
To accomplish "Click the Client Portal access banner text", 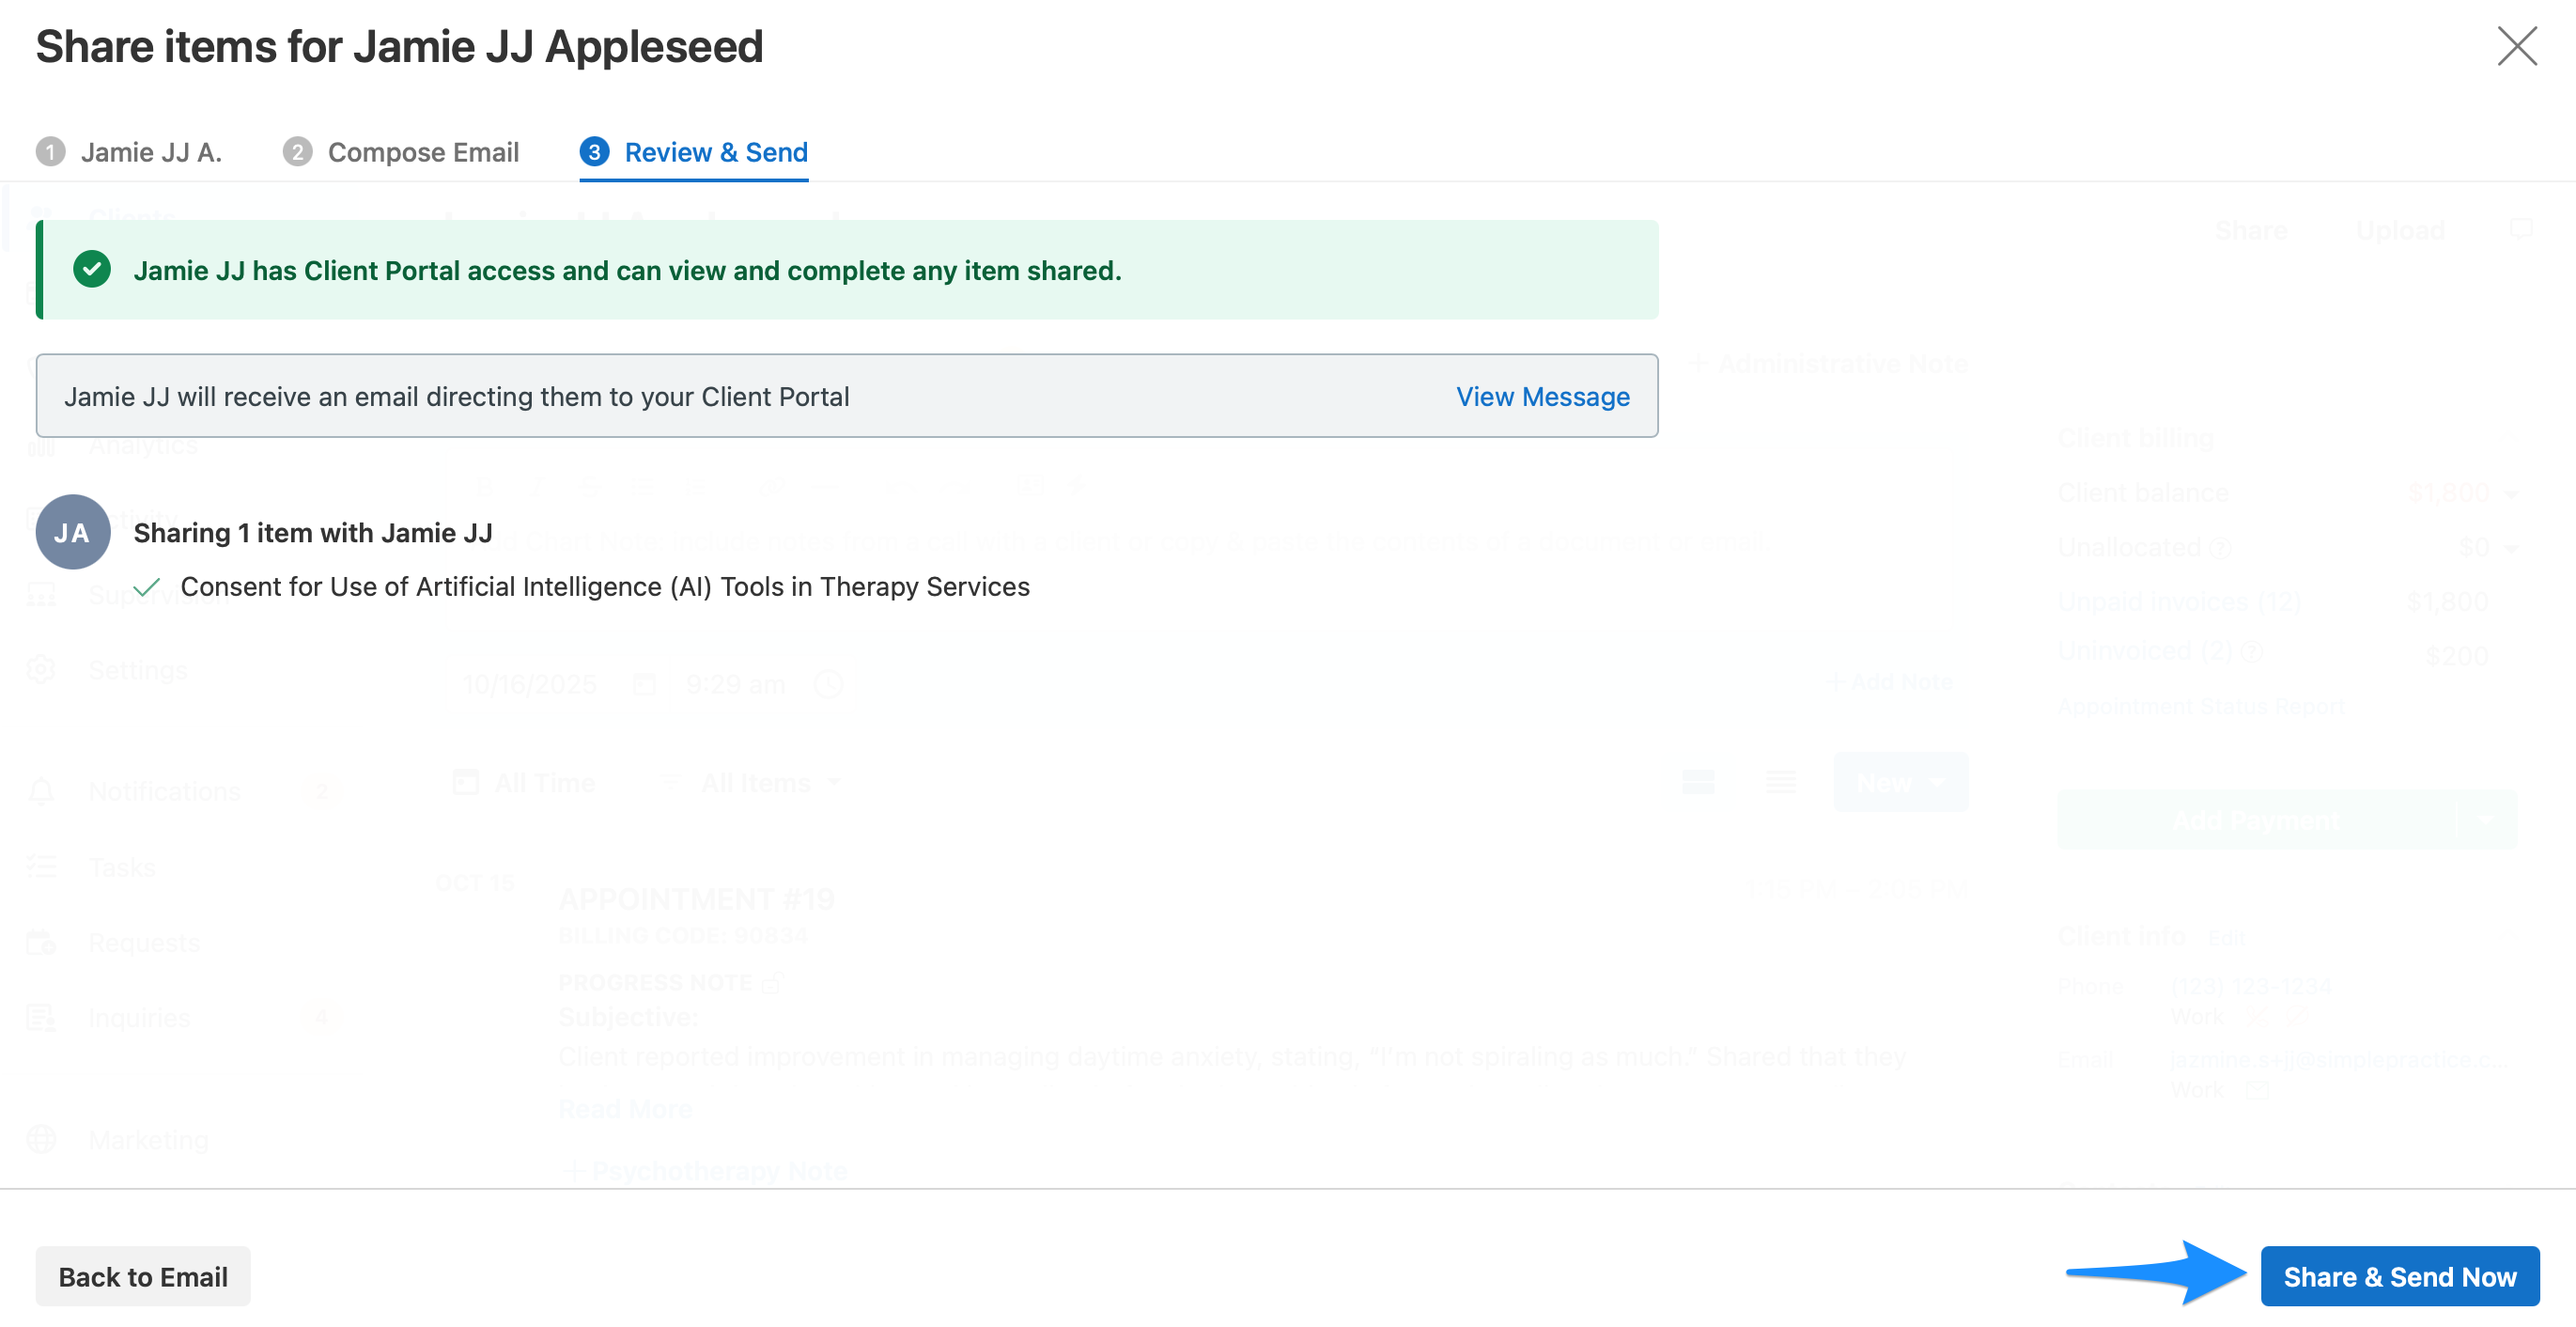I will [627, 270].
